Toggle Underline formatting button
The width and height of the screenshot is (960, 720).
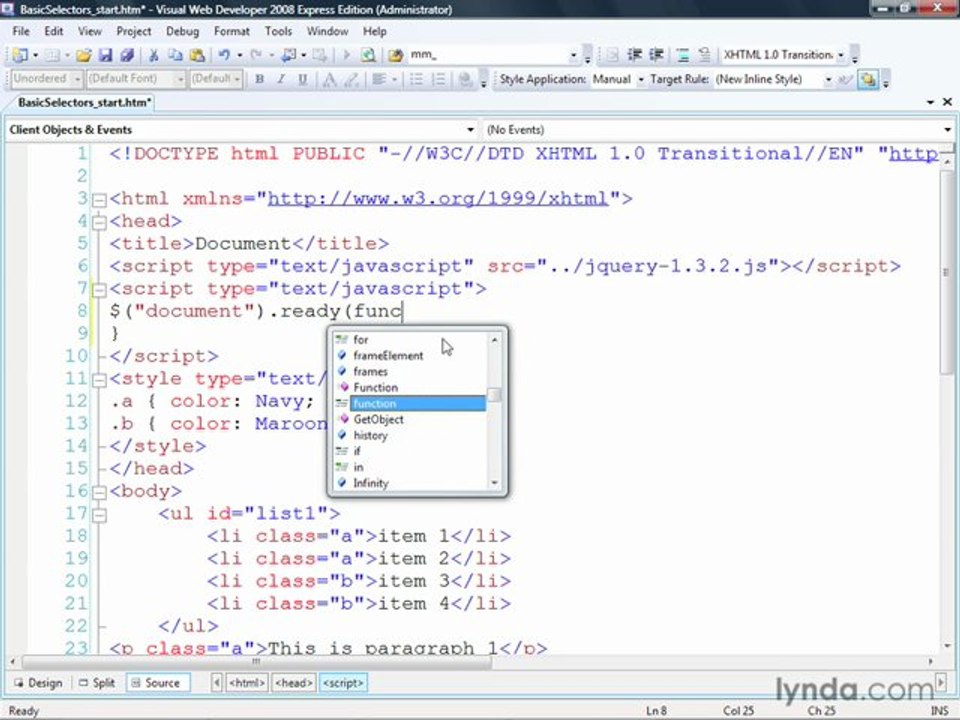click(302, 80)
